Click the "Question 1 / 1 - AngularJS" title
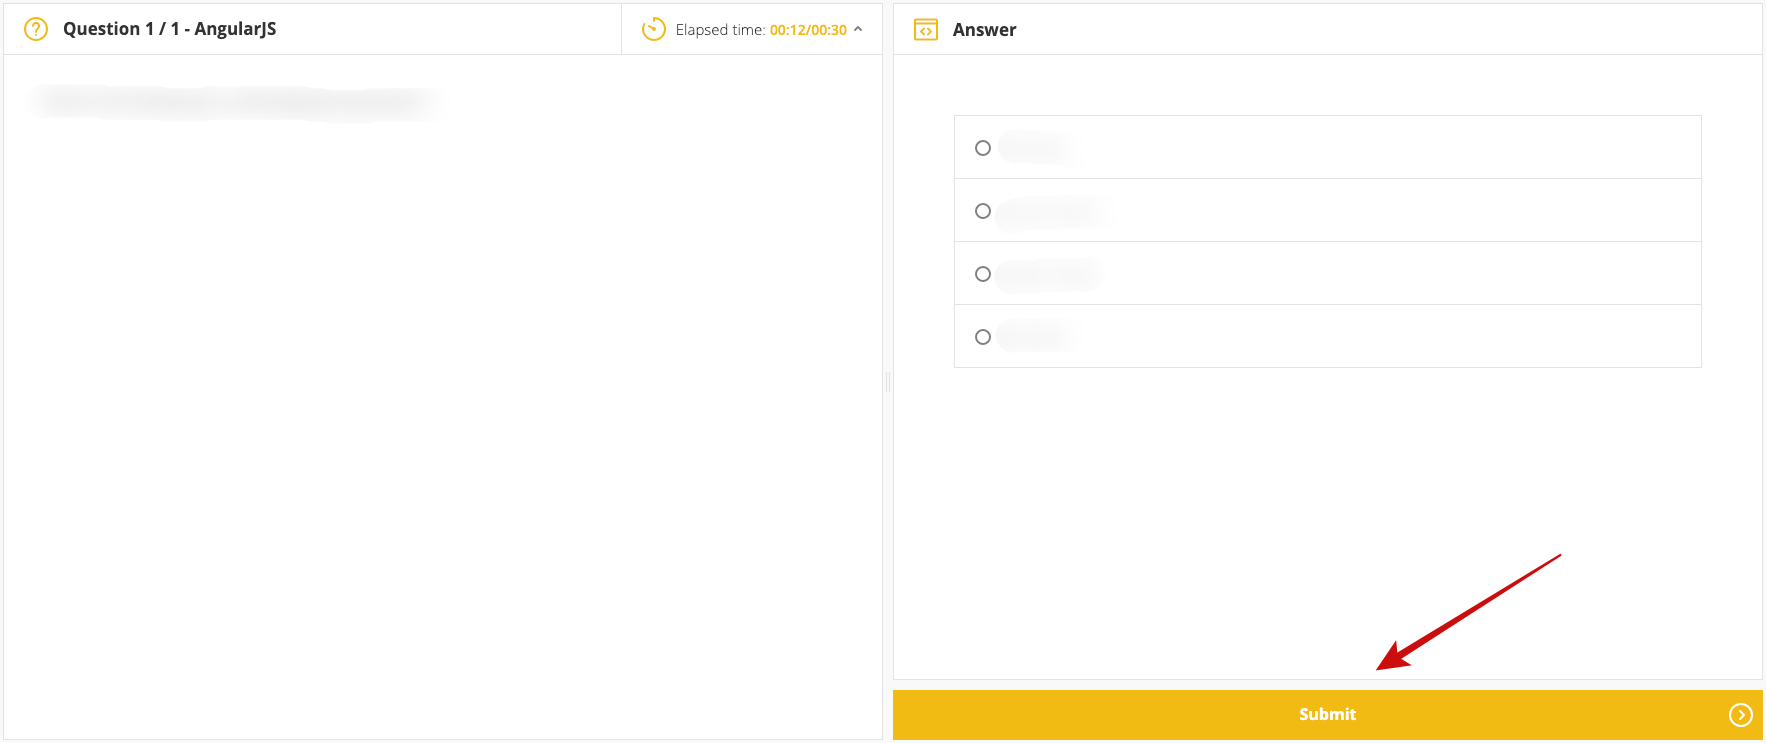 (x=169, y=29)
